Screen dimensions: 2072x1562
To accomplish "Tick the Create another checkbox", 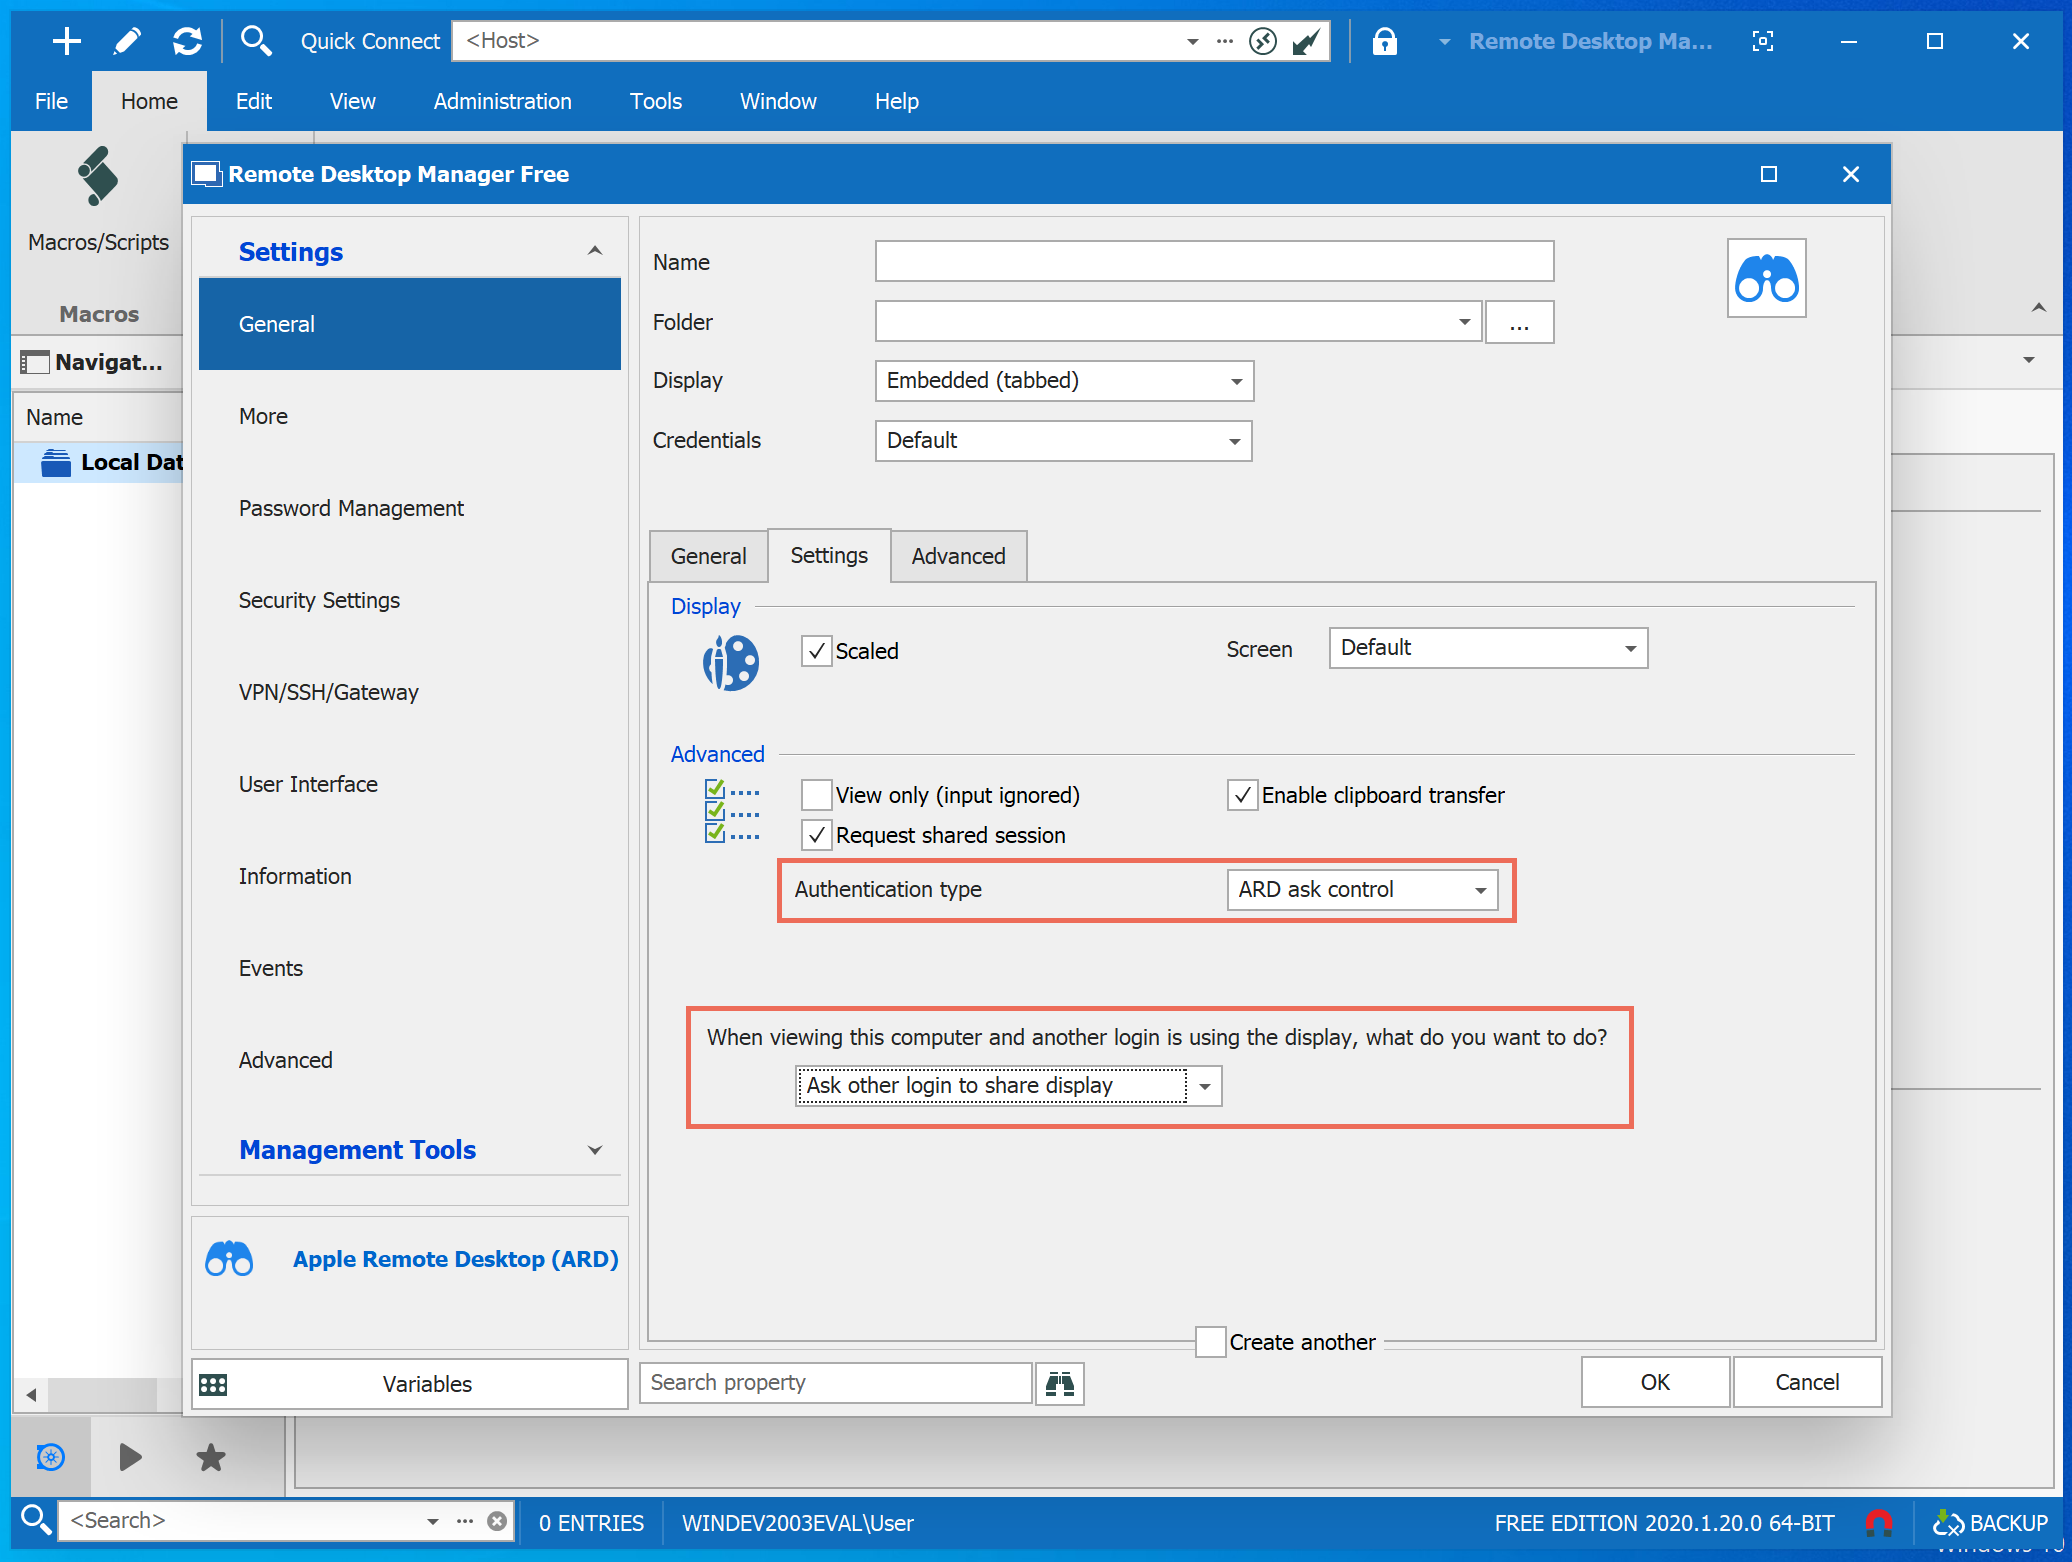I will point(1211,1342).
